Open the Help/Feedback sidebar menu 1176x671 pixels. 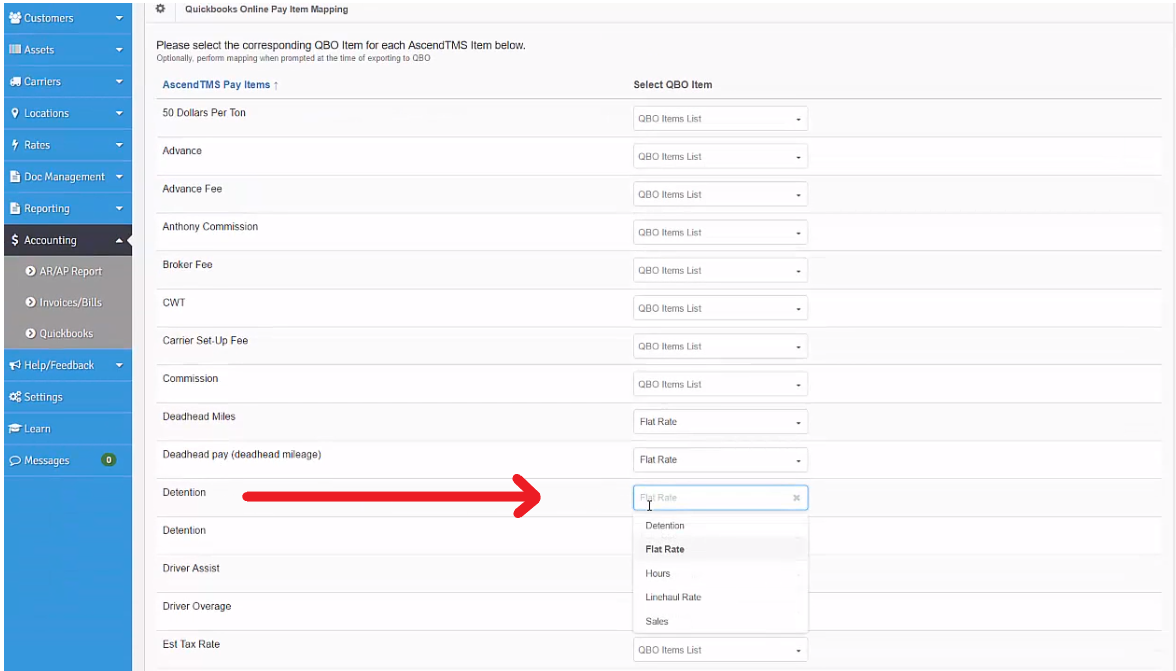tap(68, 365)
